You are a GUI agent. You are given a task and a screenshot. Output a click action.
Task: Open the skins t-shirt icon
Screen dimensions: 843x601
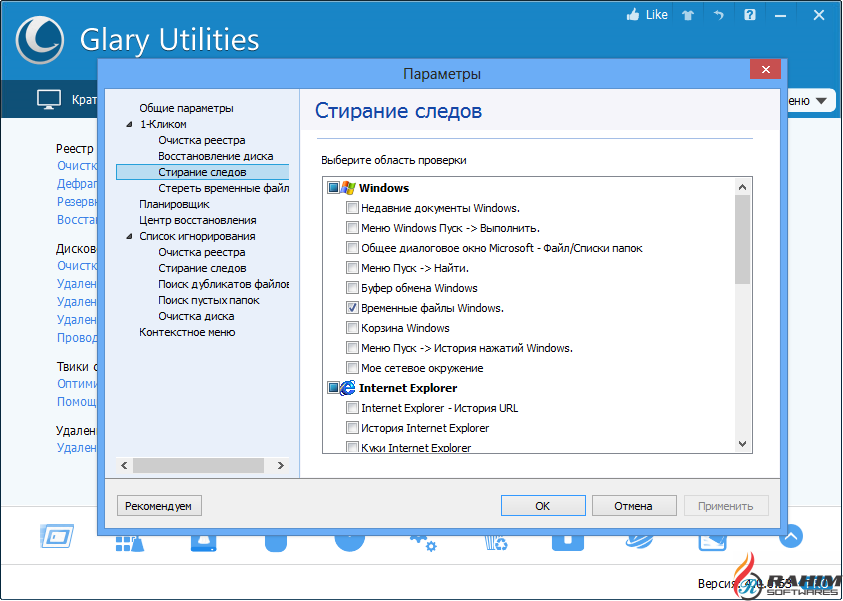pos(688,15)
